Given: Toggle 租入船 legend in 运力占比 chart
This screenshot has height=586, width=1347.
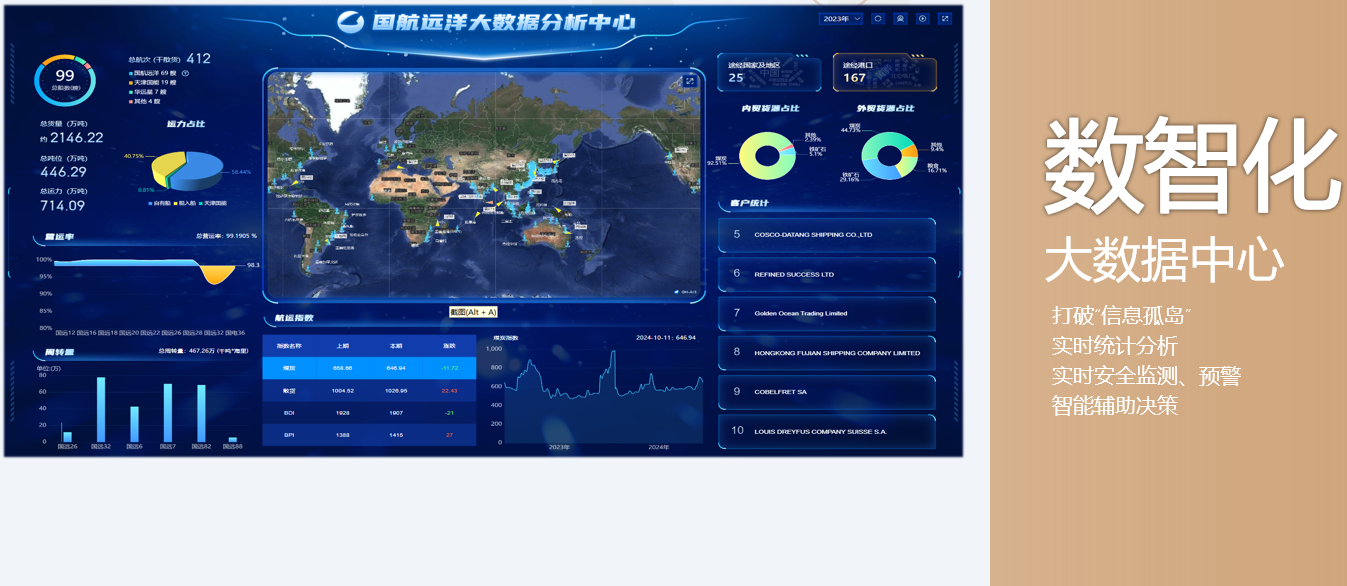Looking at the screenshot, I should click(185, 203).
